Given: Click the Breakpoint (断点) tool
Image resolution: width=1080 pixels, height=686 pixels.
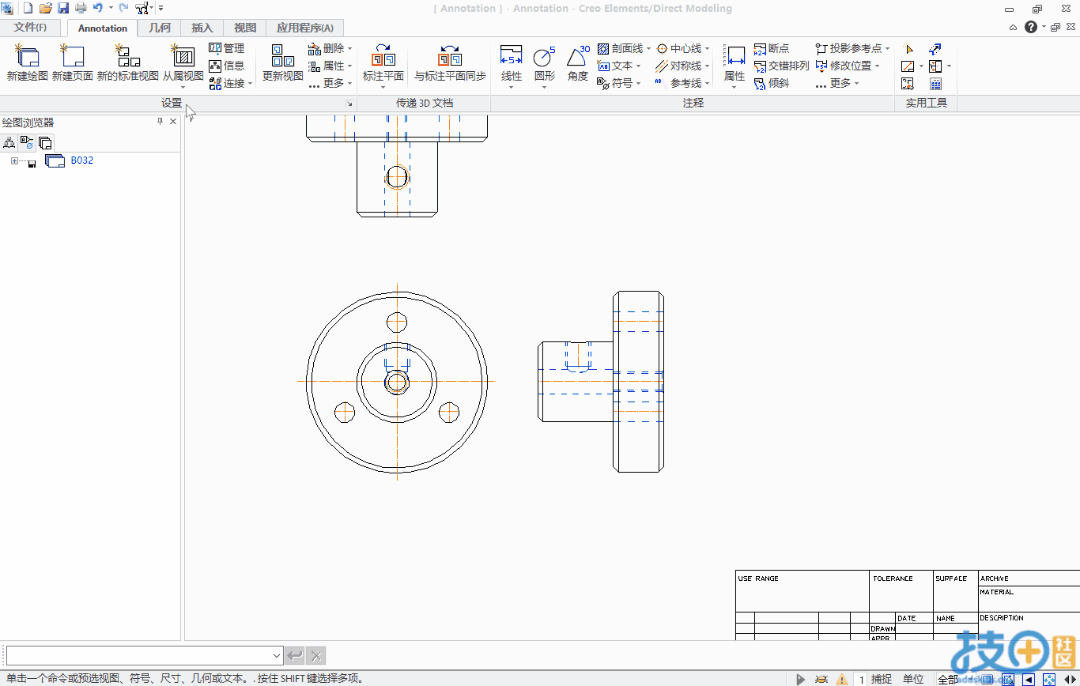Looking at the screenshot, I should click(x=771, y=48).
